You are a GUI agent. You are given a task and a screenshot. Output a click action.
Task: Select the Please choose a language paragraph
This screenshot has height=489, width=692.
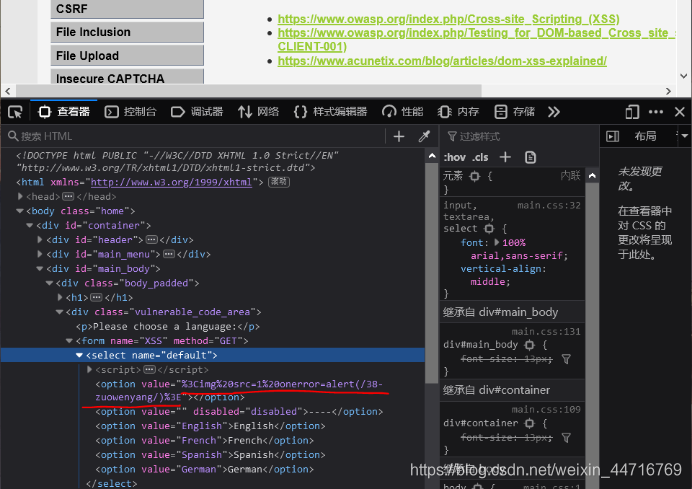168,327
